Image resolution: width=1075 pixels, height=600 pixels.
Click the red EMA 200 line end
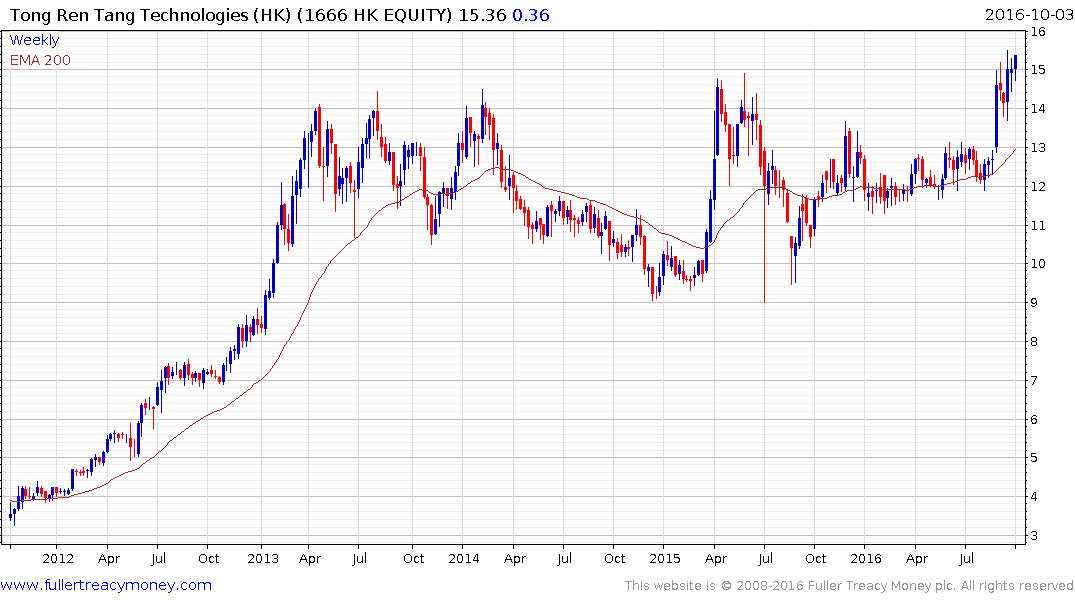[x=1015, y=150]
